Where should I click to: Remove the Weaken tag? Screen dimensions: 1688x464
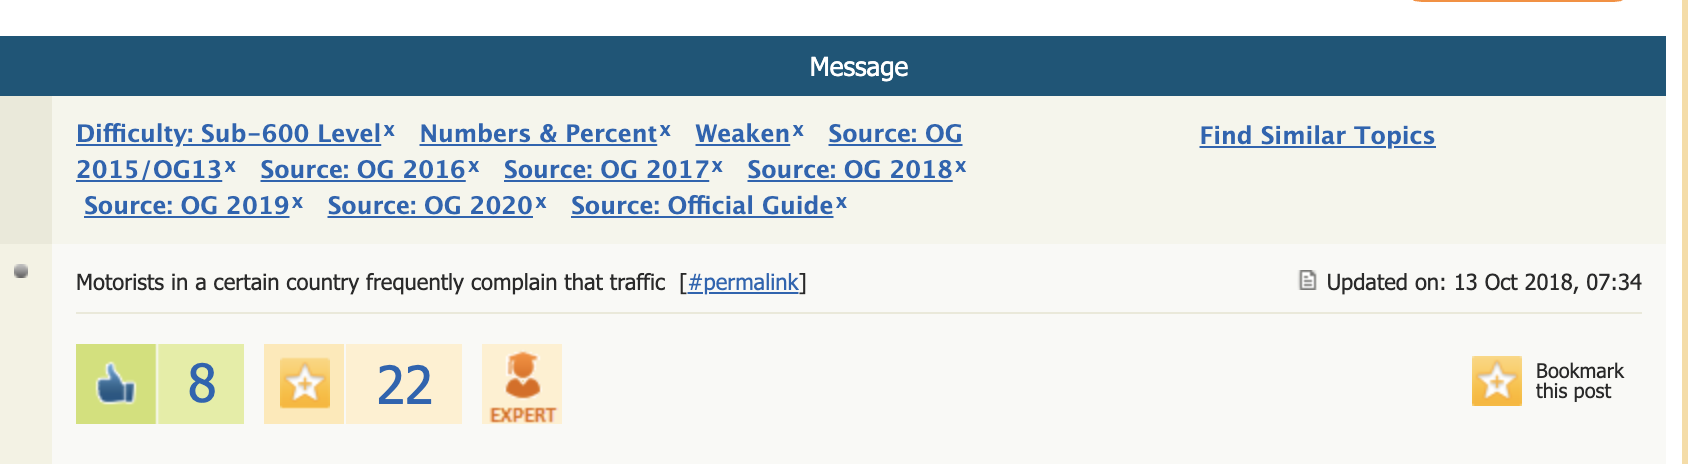798,130
